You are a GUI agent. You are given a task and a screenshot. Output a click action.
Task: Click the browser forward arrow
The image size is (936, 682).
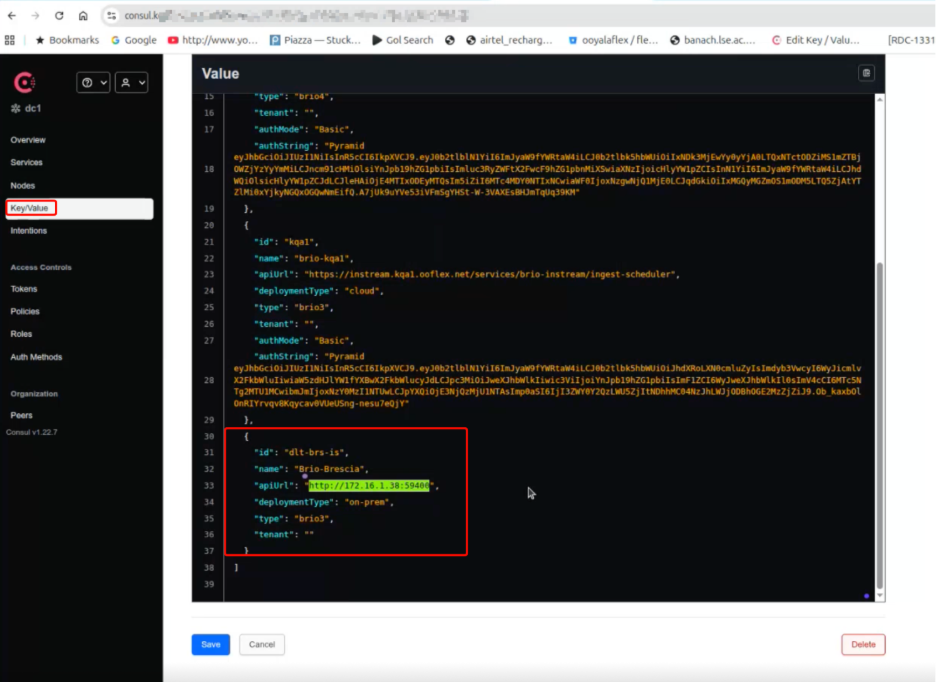point(35,16)
